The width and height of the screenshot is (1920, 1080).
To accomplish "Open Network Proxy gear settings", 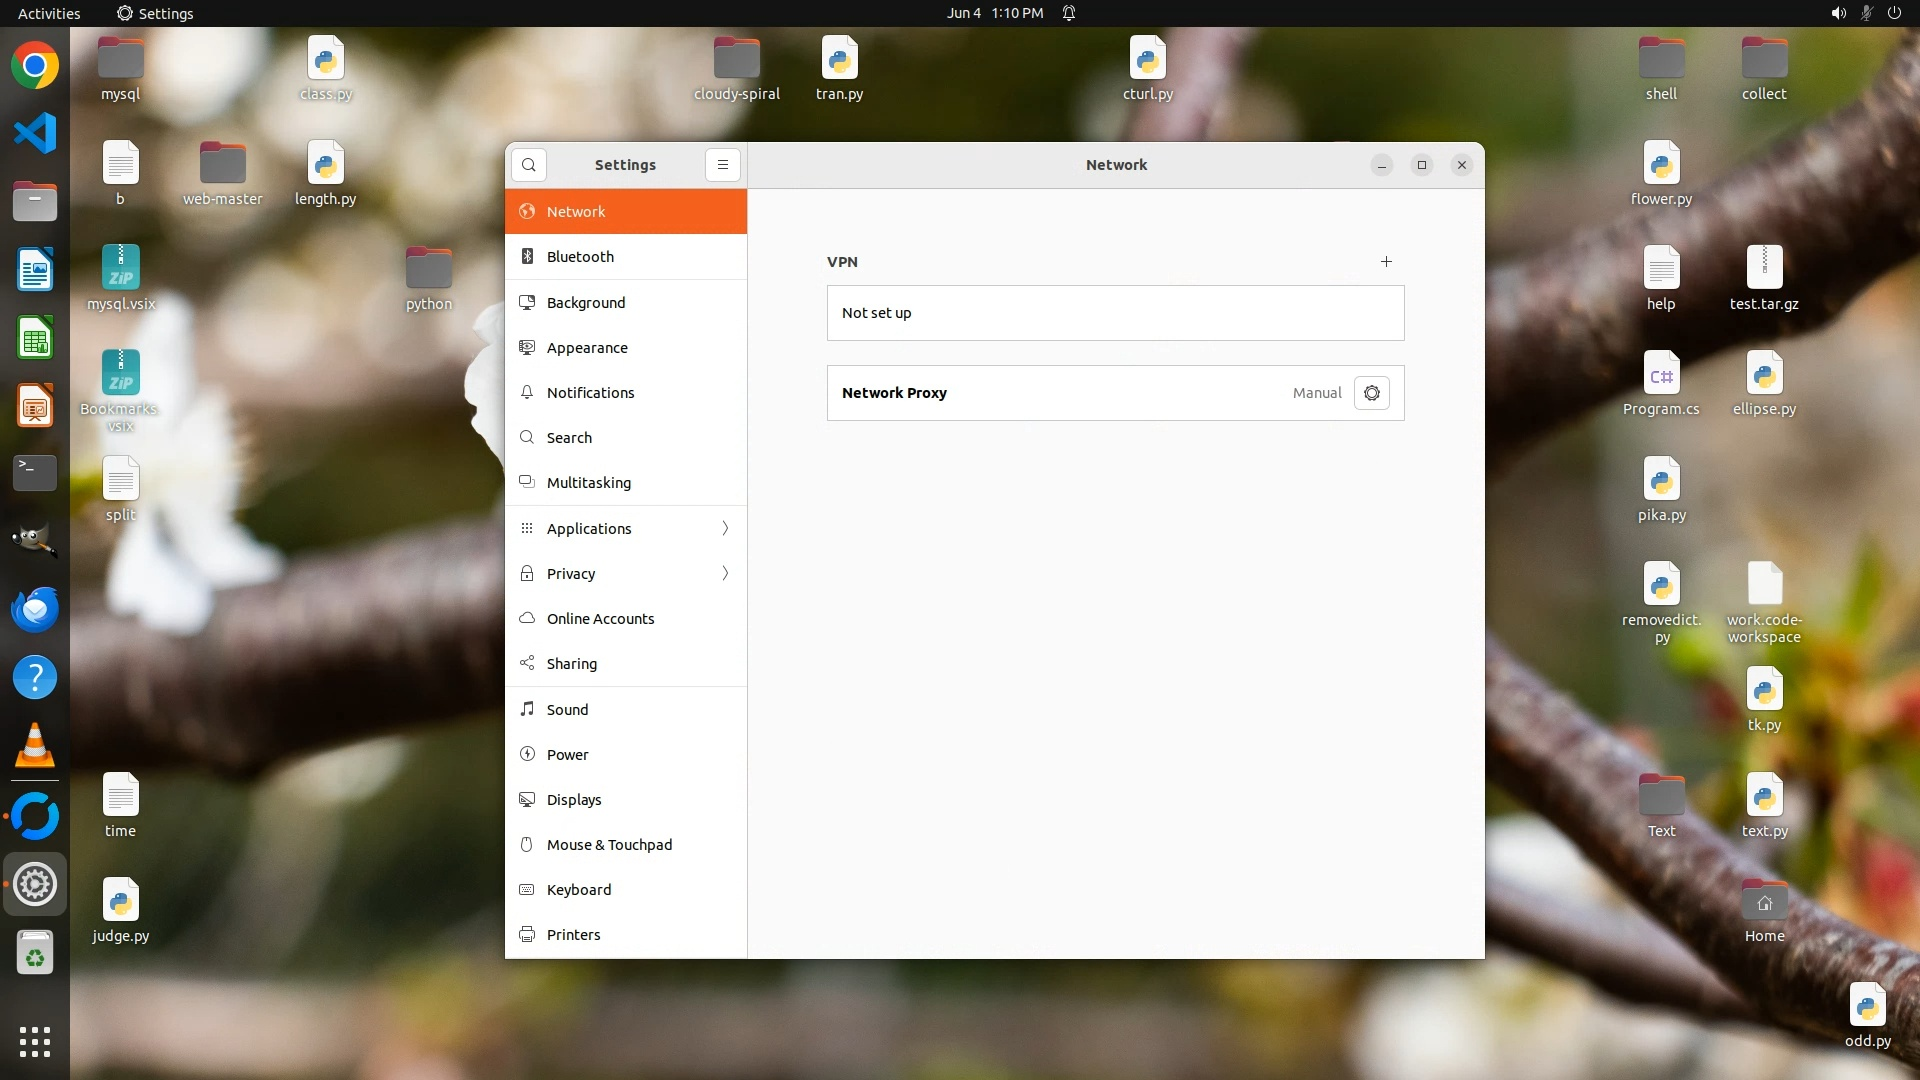I will 1371,393.
